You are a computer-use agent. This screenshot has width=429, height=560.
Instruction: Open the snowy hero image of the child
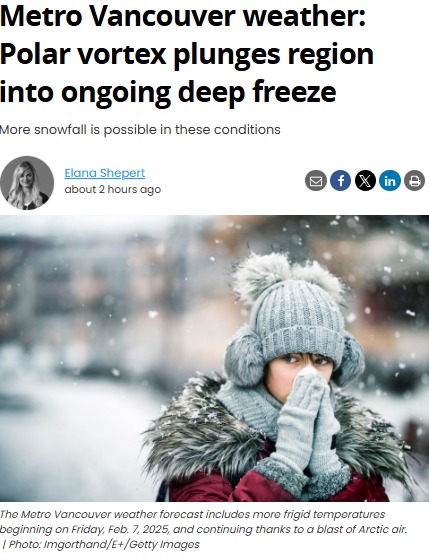pos(214,358)
